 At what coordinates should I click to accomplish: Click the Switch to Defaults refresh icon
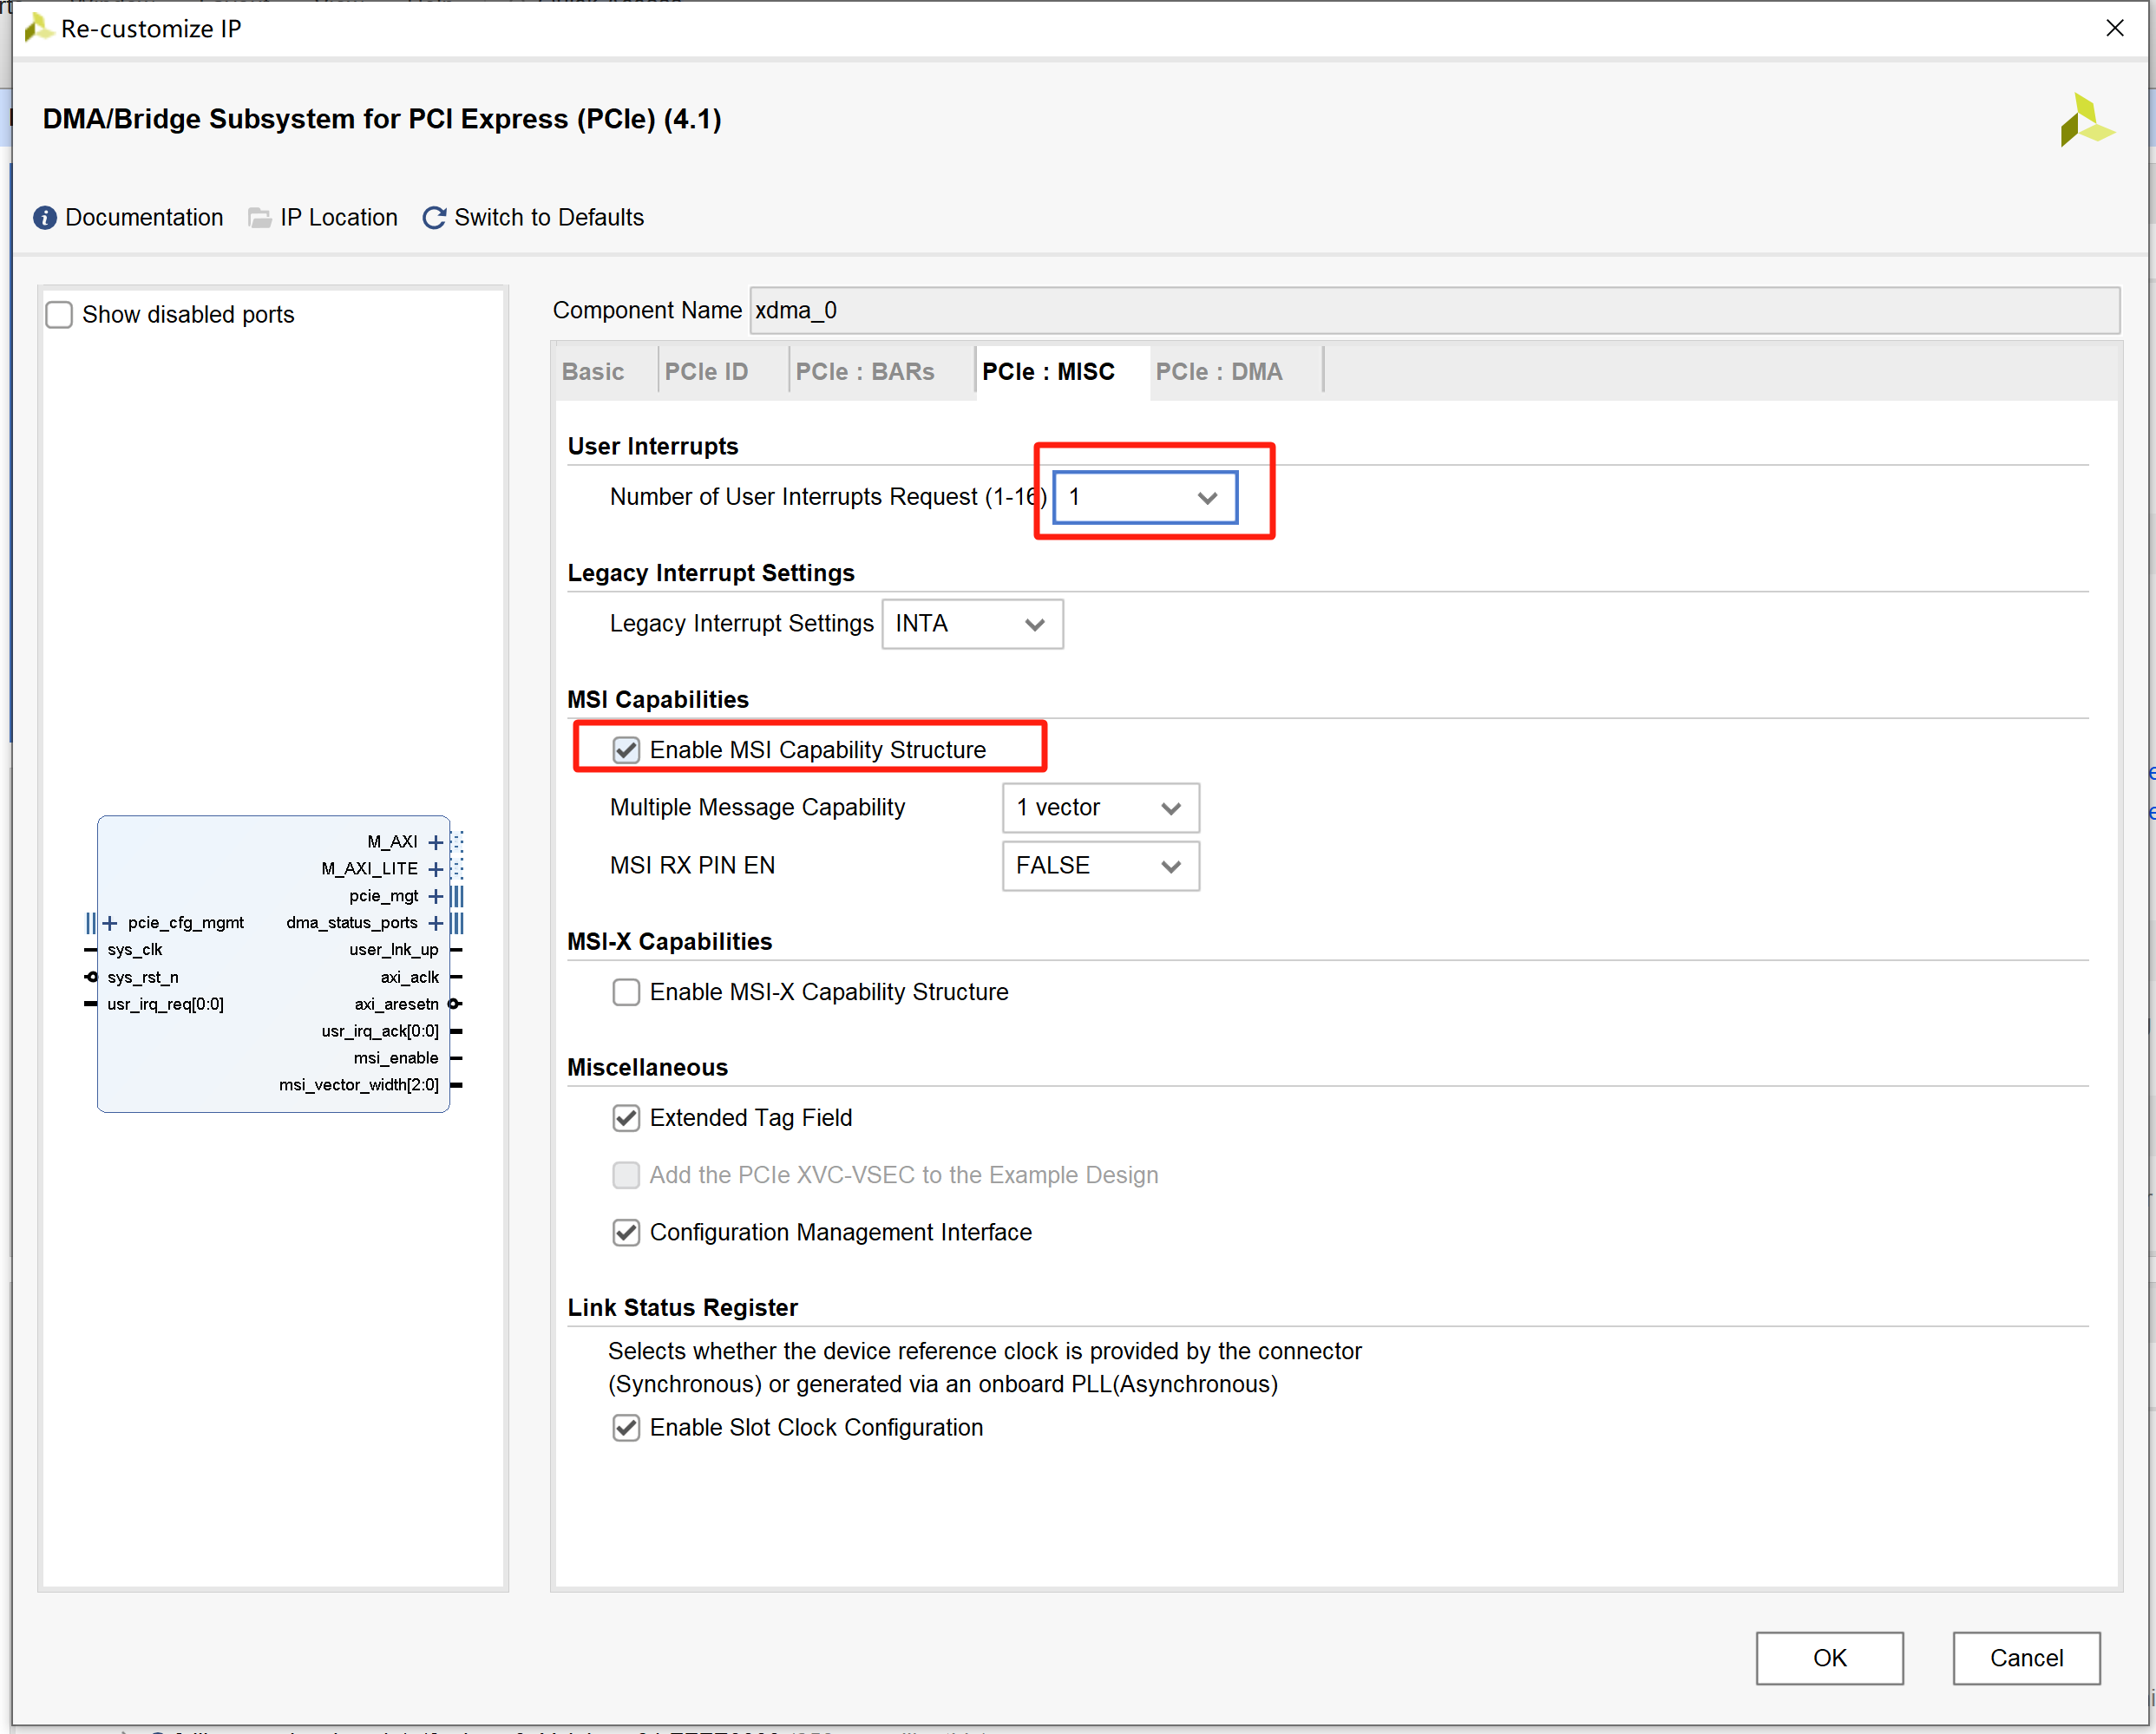[x=433, y=218]
